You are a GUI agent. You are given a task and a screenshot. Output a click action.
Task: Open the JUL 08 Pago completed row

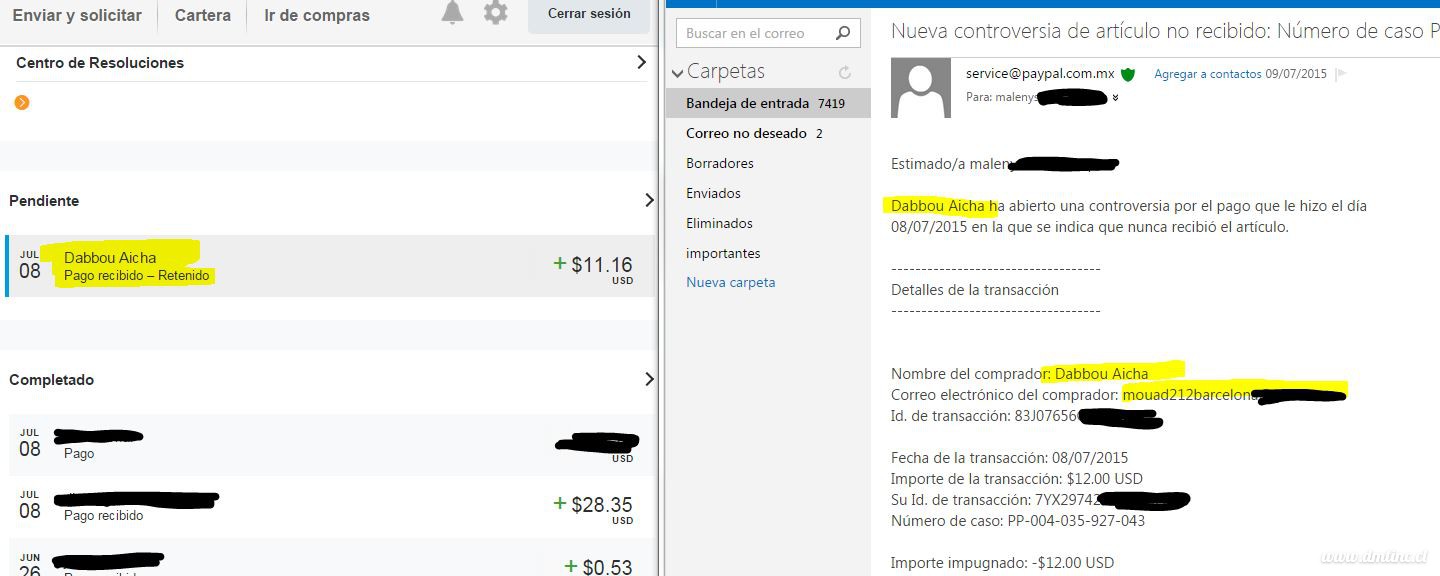coord(330,445)
